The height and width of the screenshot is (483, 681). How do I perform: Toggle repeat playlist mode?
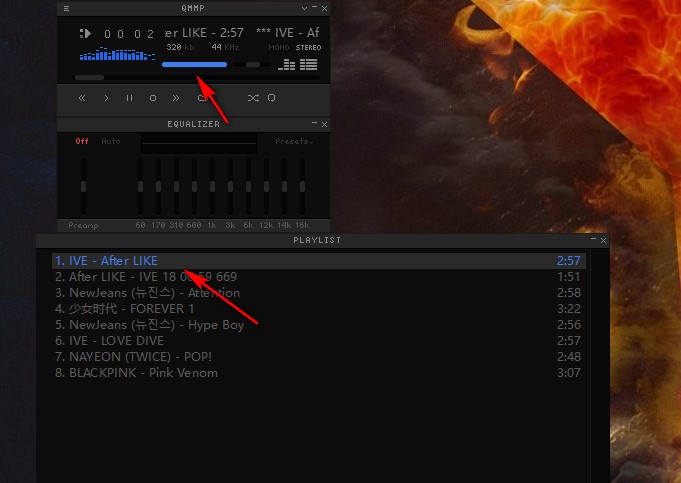(271, 98)
